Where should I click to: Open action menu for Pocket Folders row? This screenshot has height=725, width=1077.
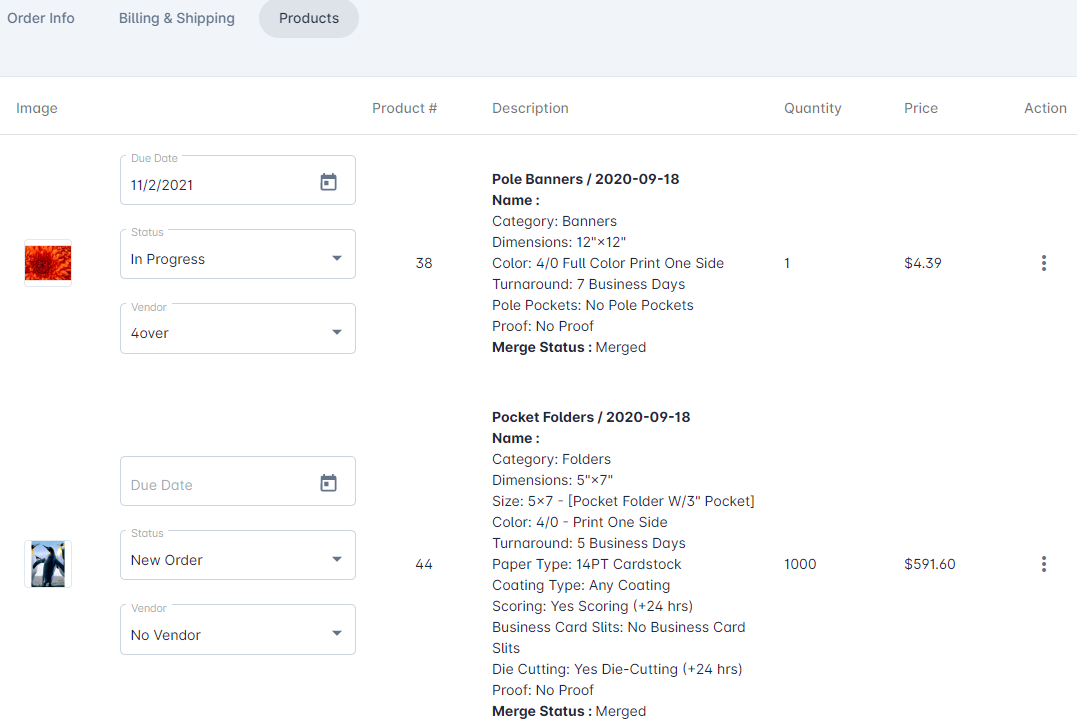(x=1043, y=564)
